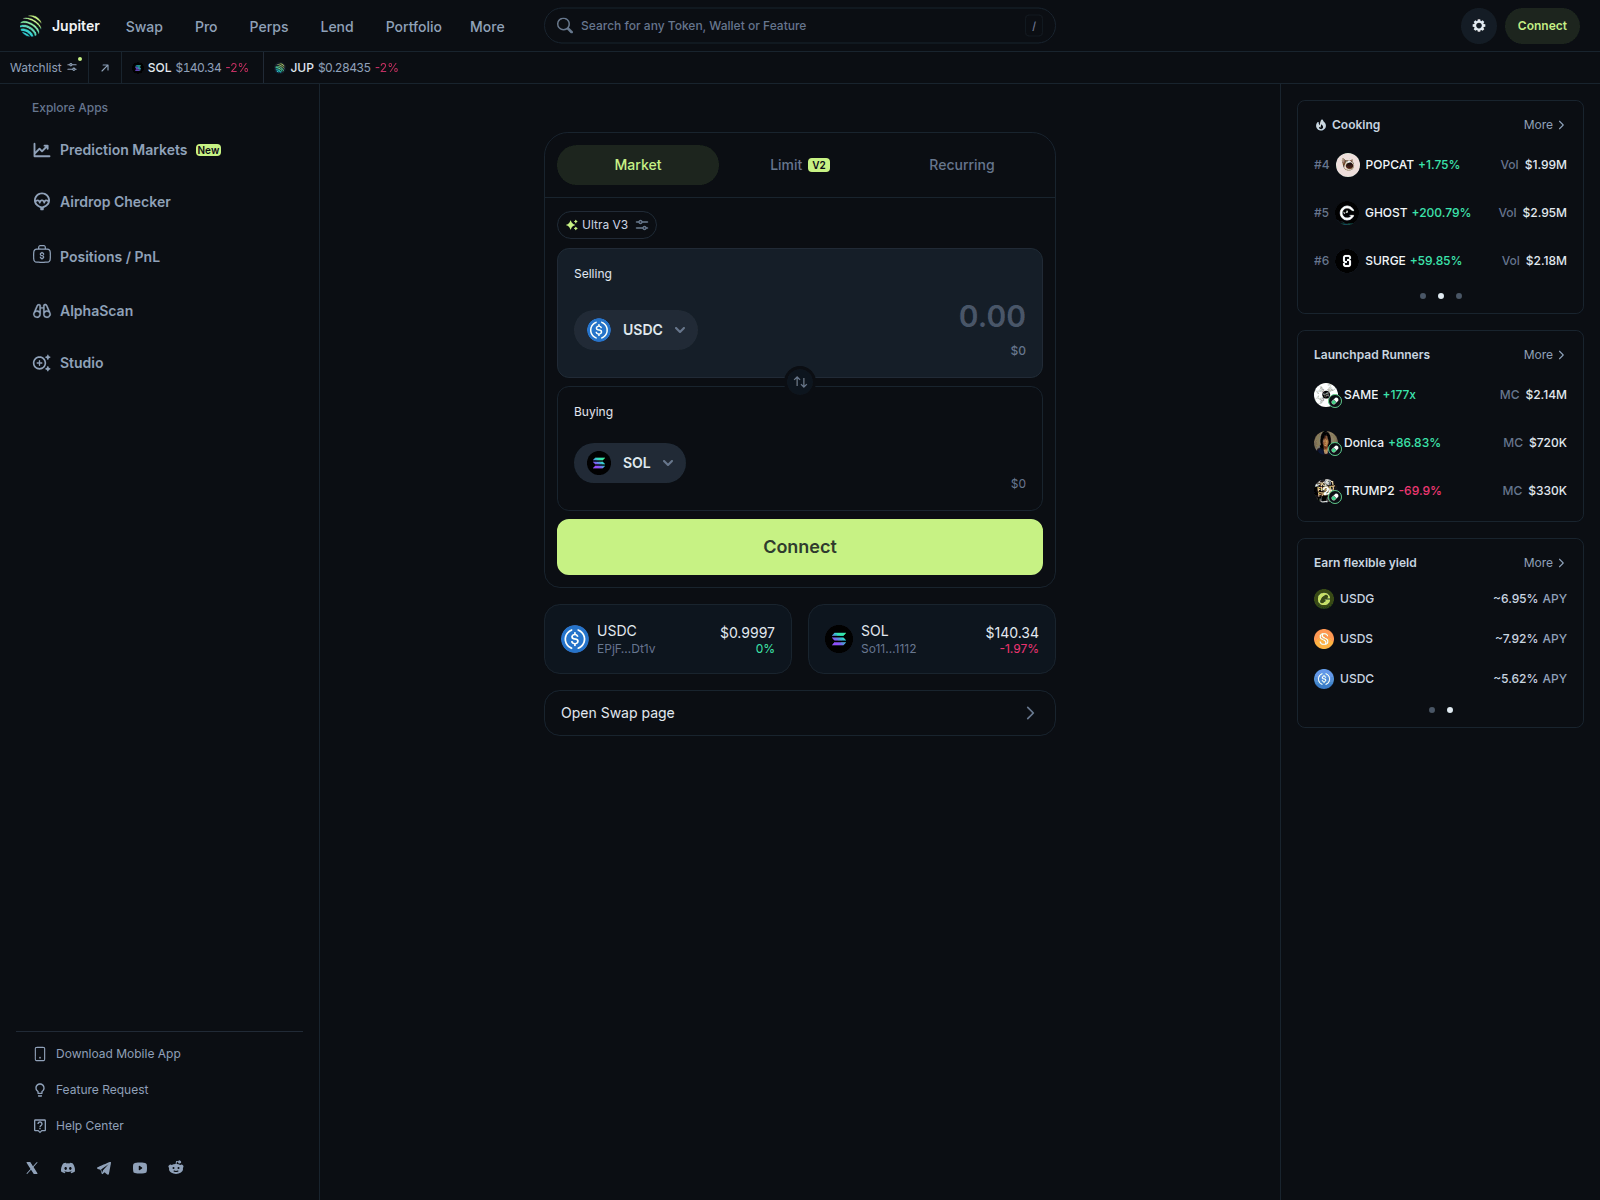The width and height of the screenshot is (1600, 1200).
Task: Go to first Cooking carousel dot
Action: (1423, 296)
